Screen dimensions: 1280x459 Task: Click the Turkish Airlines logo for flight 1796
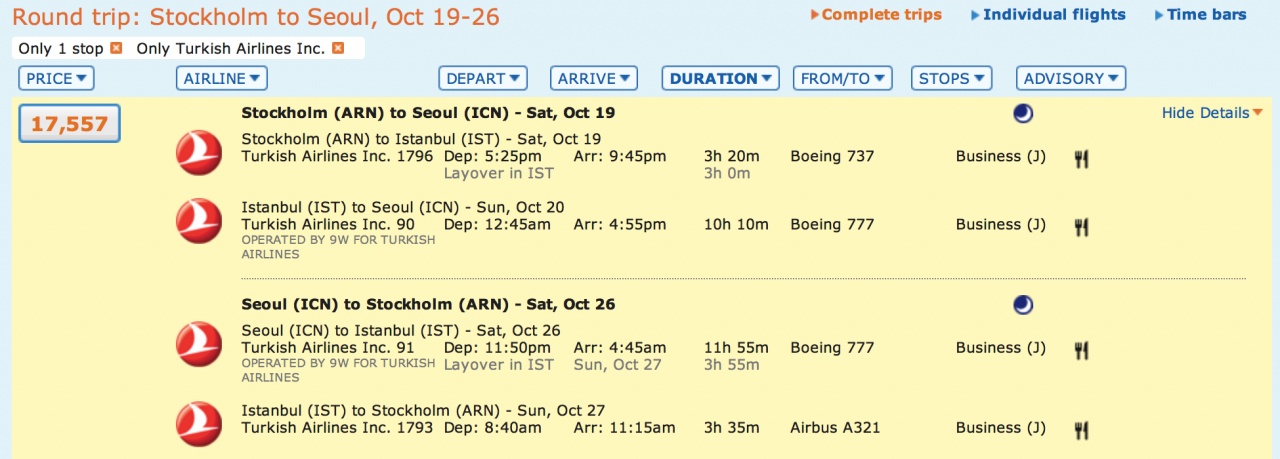(x=199, y=153)
